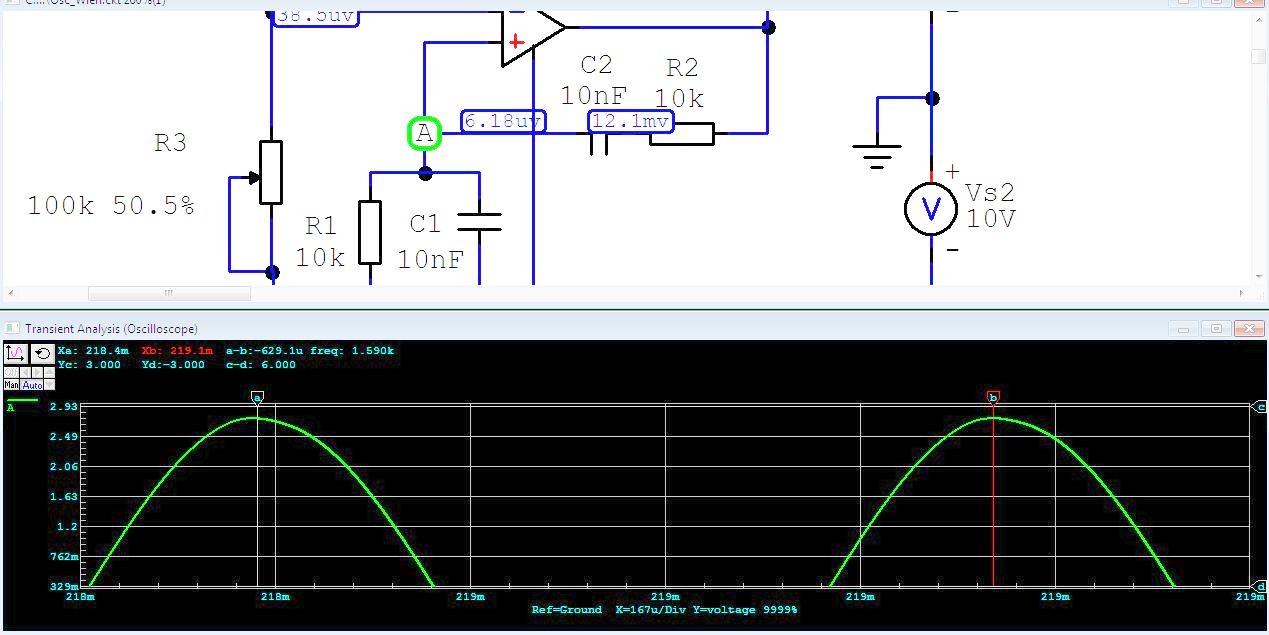The width and height of the screenshot is (1269, 635).
Task: Click the C2 capacitor symbol
Action: pyautogui.click(x=599, y=145)
